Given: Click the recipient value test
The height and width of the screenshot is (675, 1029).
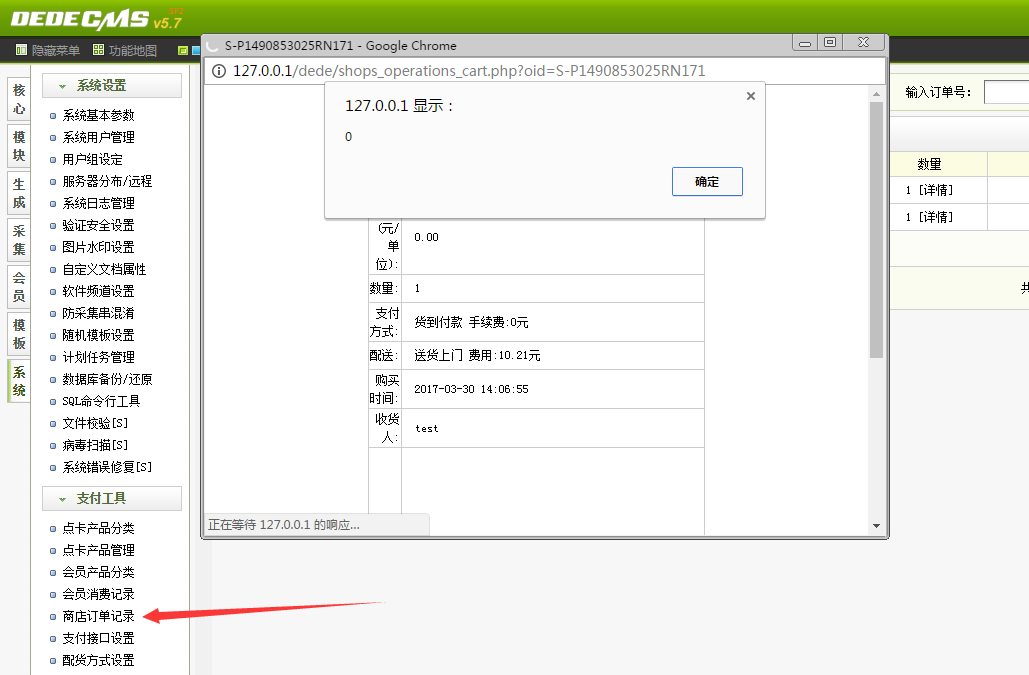Looking at the screenshot, I should tap(427, 428).
